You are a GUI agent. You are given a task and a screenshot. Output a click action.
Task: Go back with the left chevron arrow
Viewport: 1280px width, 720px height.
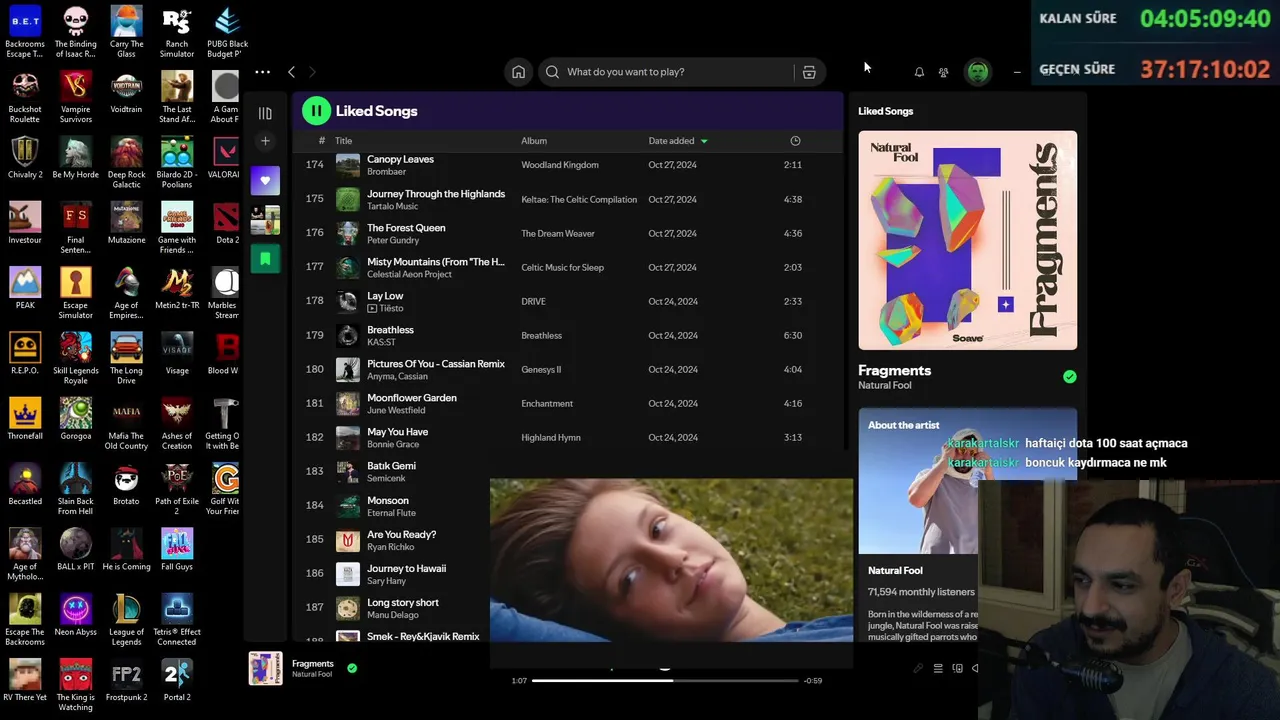pos(291,72)
